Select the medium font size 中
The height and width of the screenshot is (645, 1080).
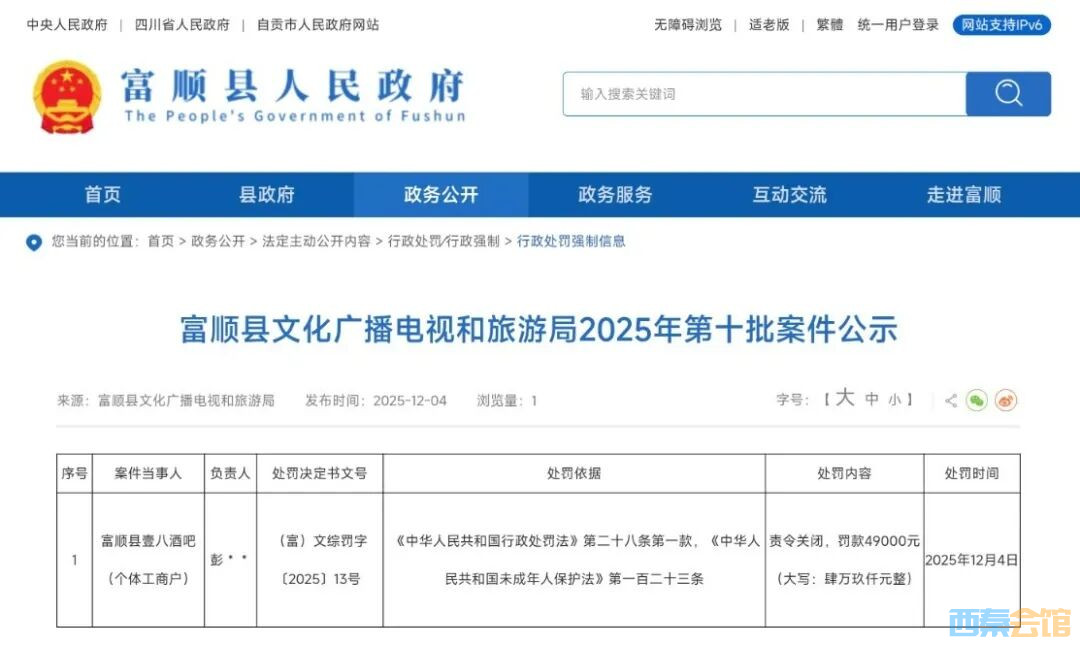click(x=872, y=400)
